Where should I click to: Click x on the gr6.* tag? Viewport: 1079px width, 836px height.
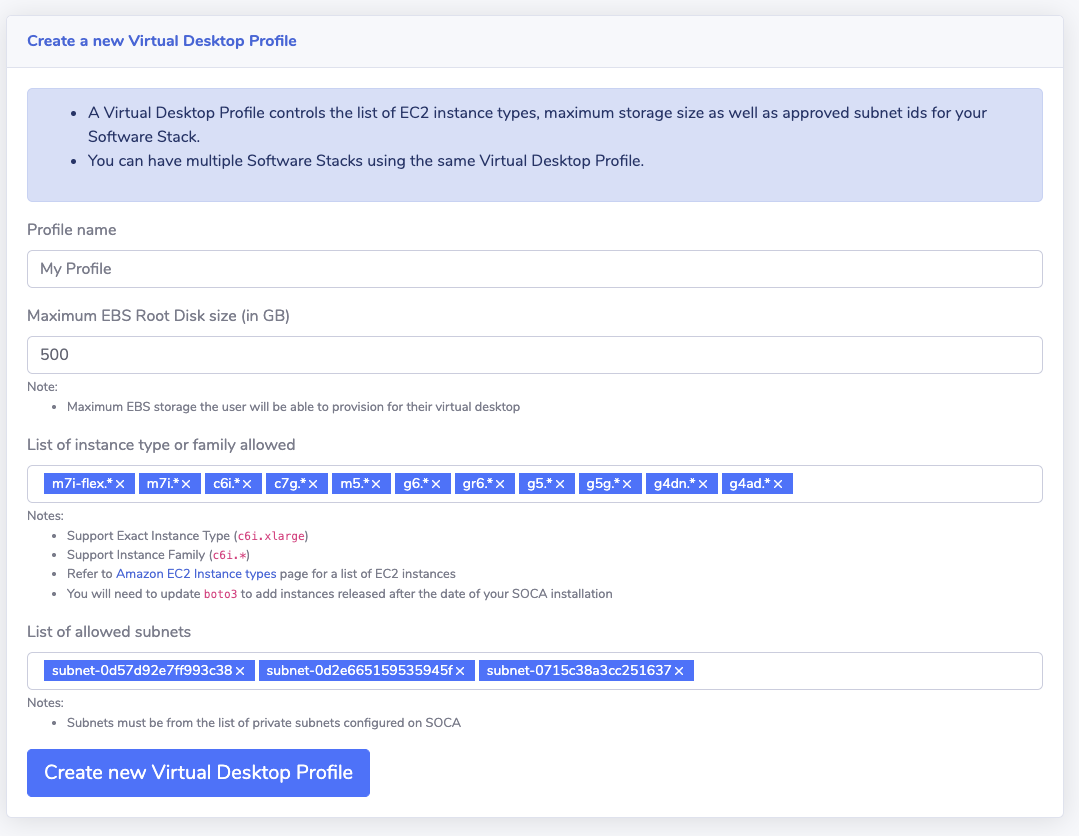click(x=500, y=484)
